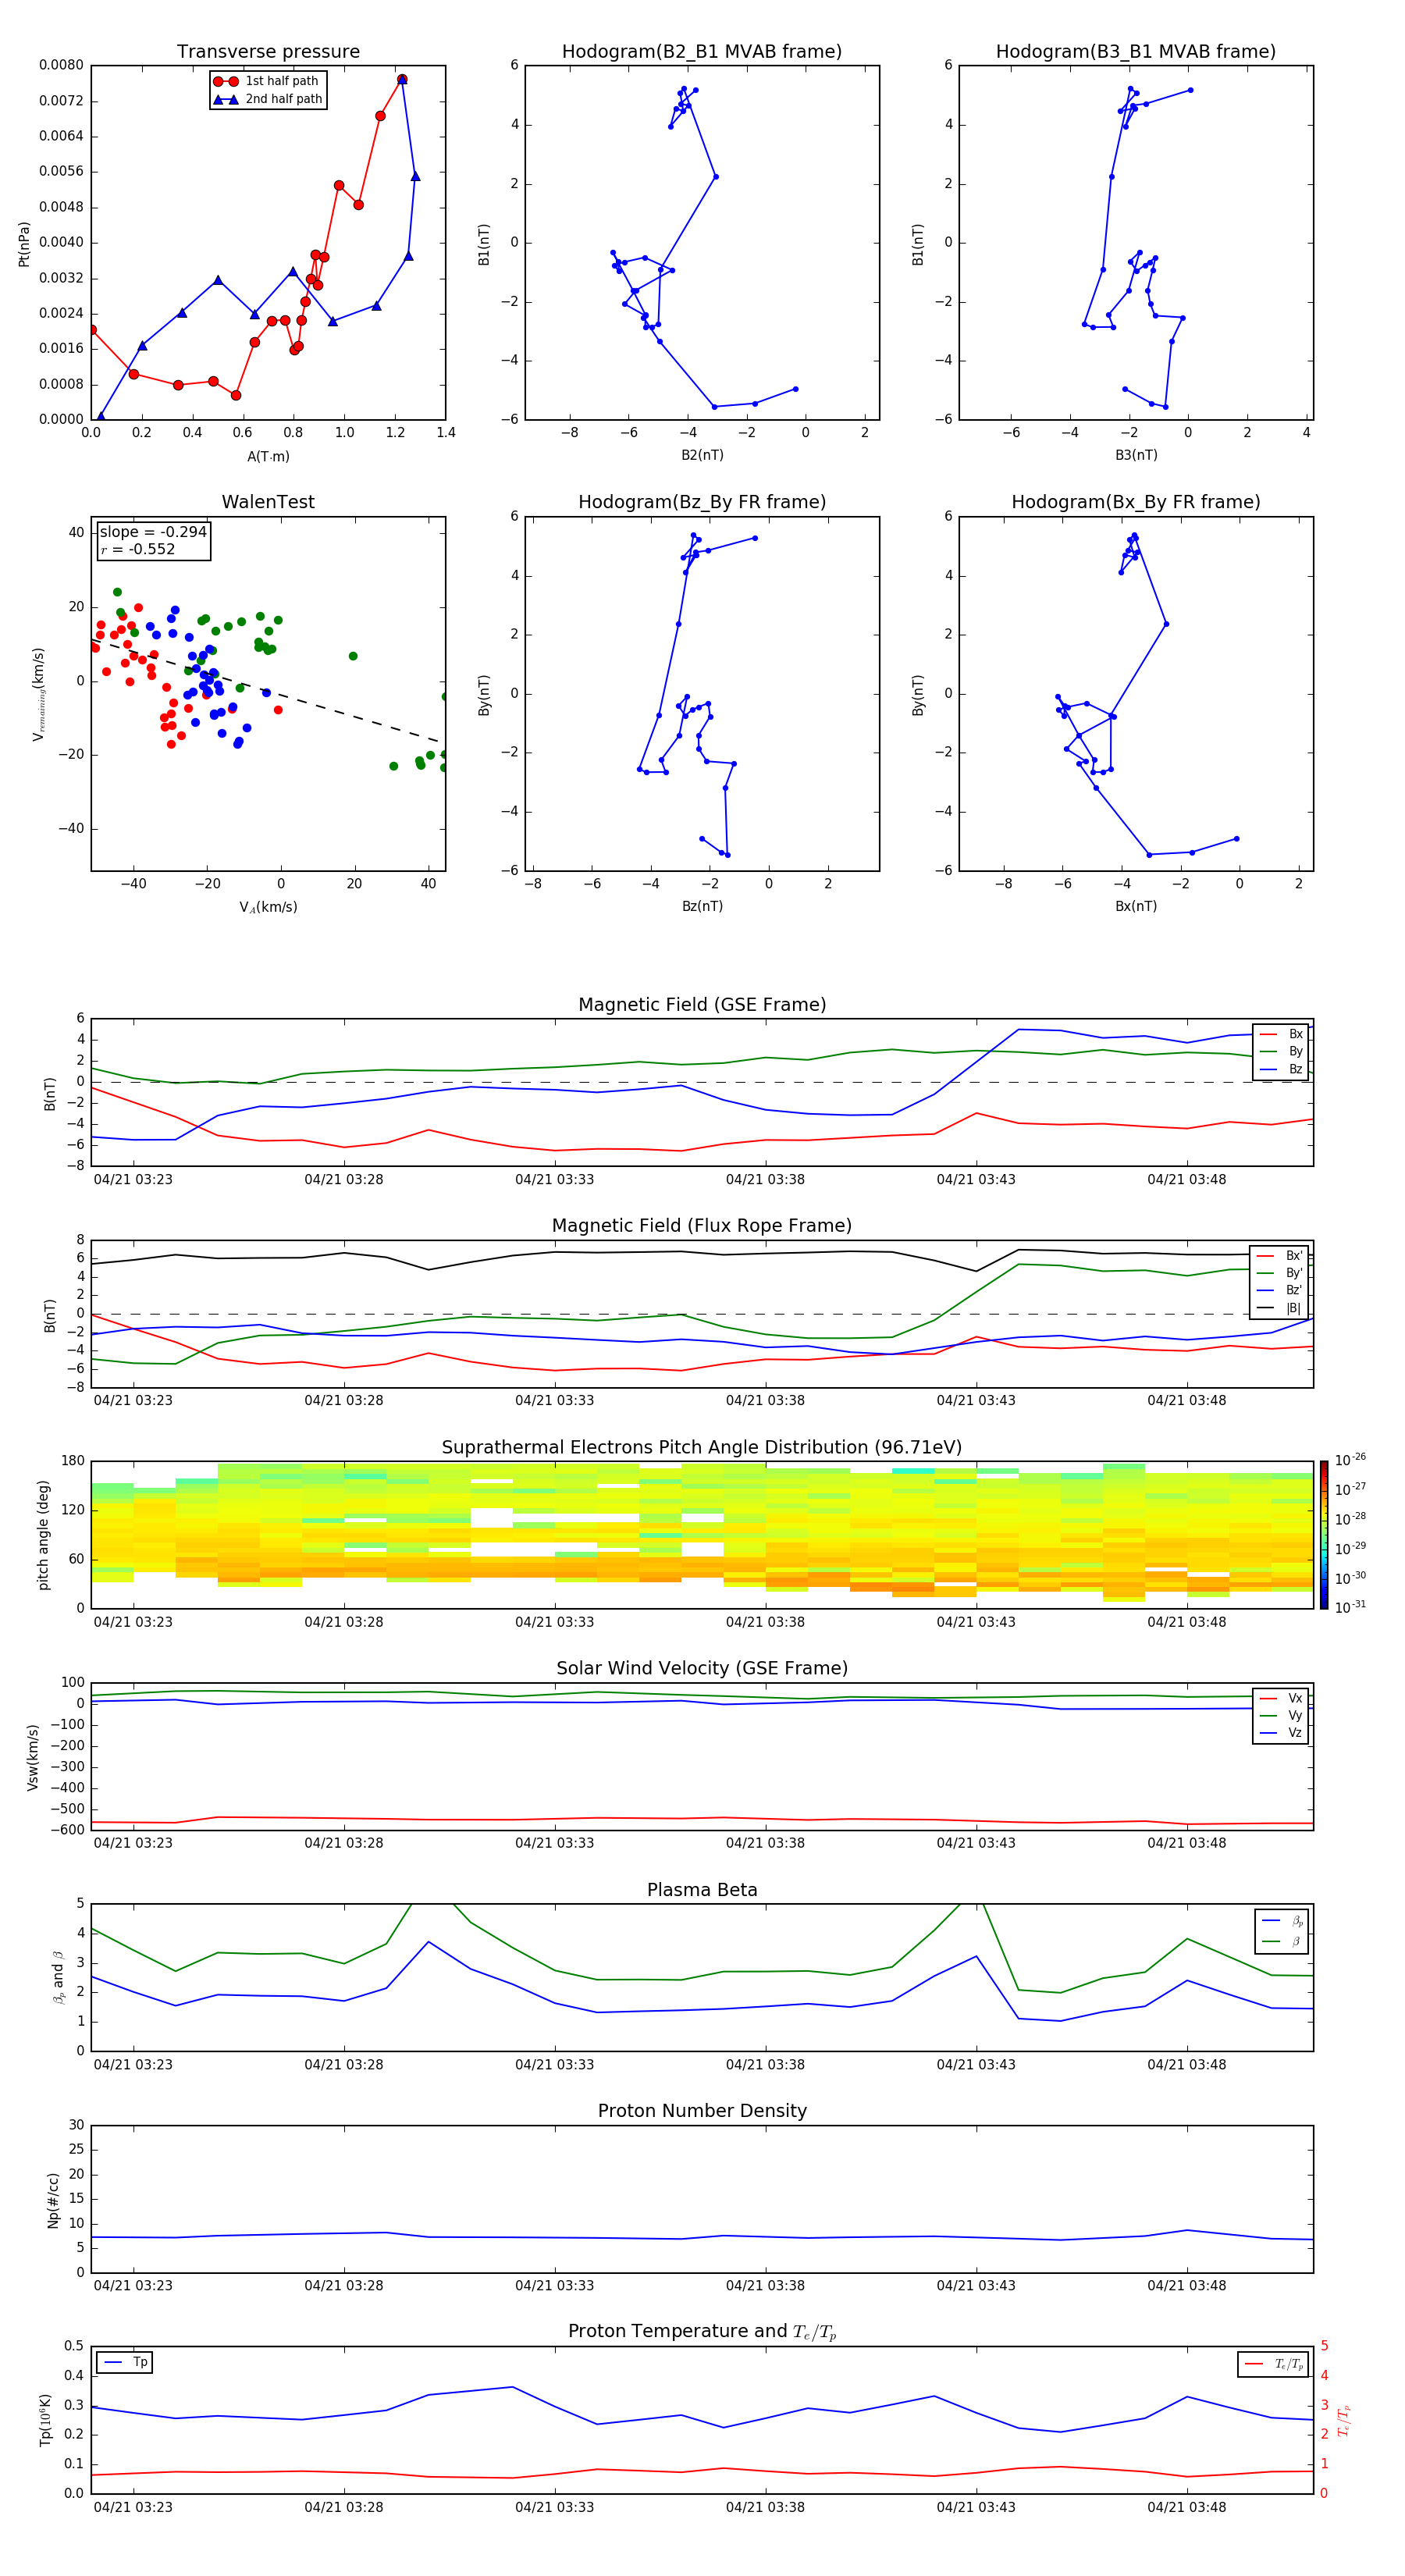Click the red Te/Tp right-axis label
This screenshot has height=2576, width=1405.
pos(1343,2420)
